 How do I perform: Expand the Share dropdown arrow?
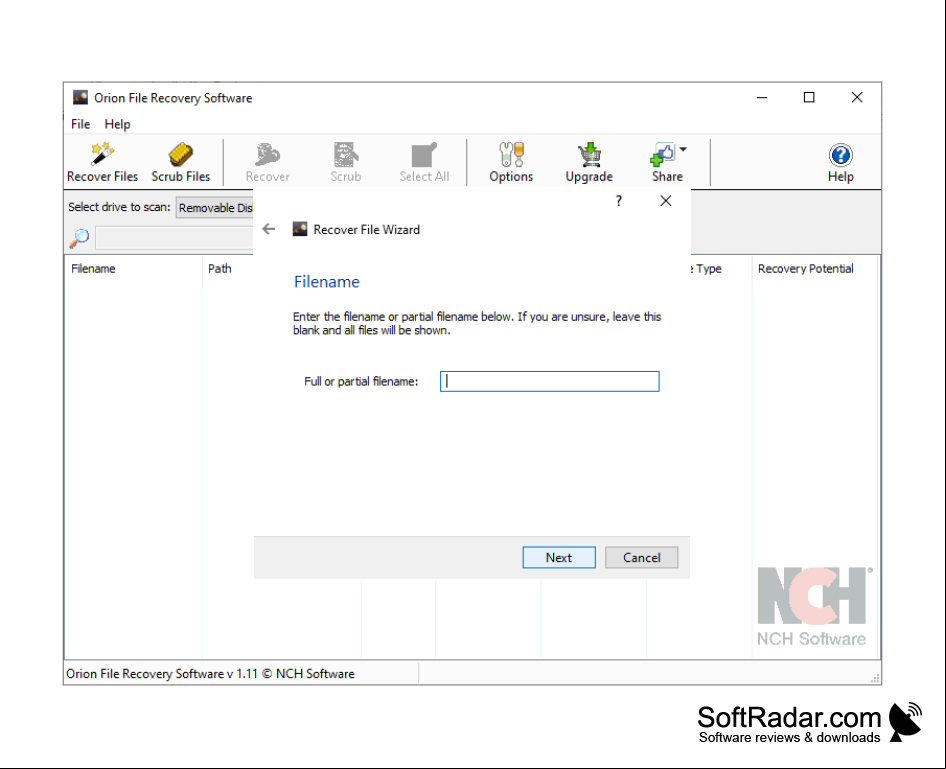point(683,149)
